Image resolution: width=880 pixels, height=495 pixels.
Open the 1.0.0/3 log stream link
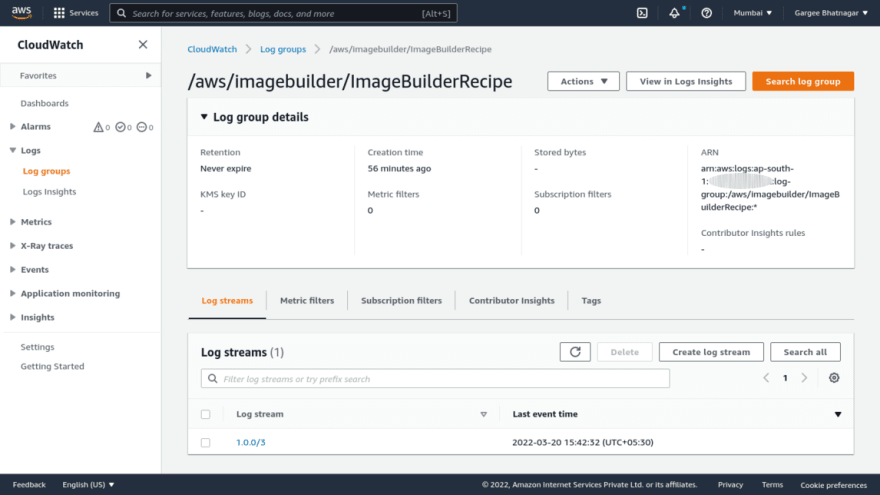250,442
